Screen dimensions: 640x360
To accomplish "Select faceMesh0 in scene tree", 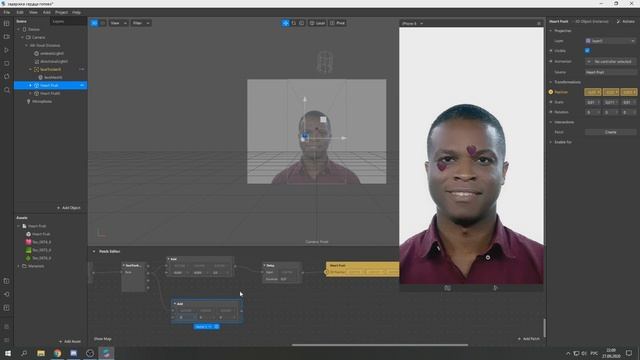I will (53, 77).
